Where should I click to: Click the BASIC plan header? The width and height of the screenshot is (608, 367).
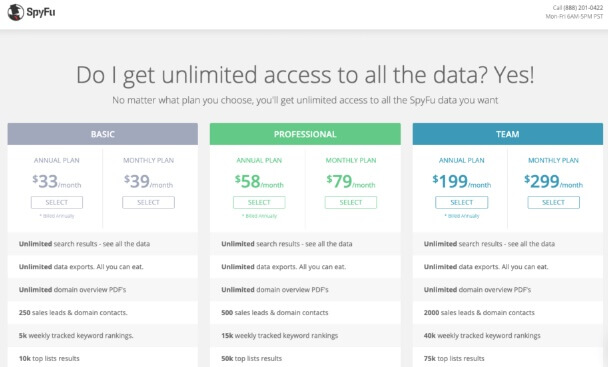point(103,134)
